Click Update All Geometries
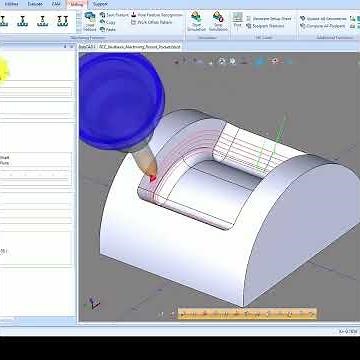Screen dimensions: 360x360 (323, 18)
